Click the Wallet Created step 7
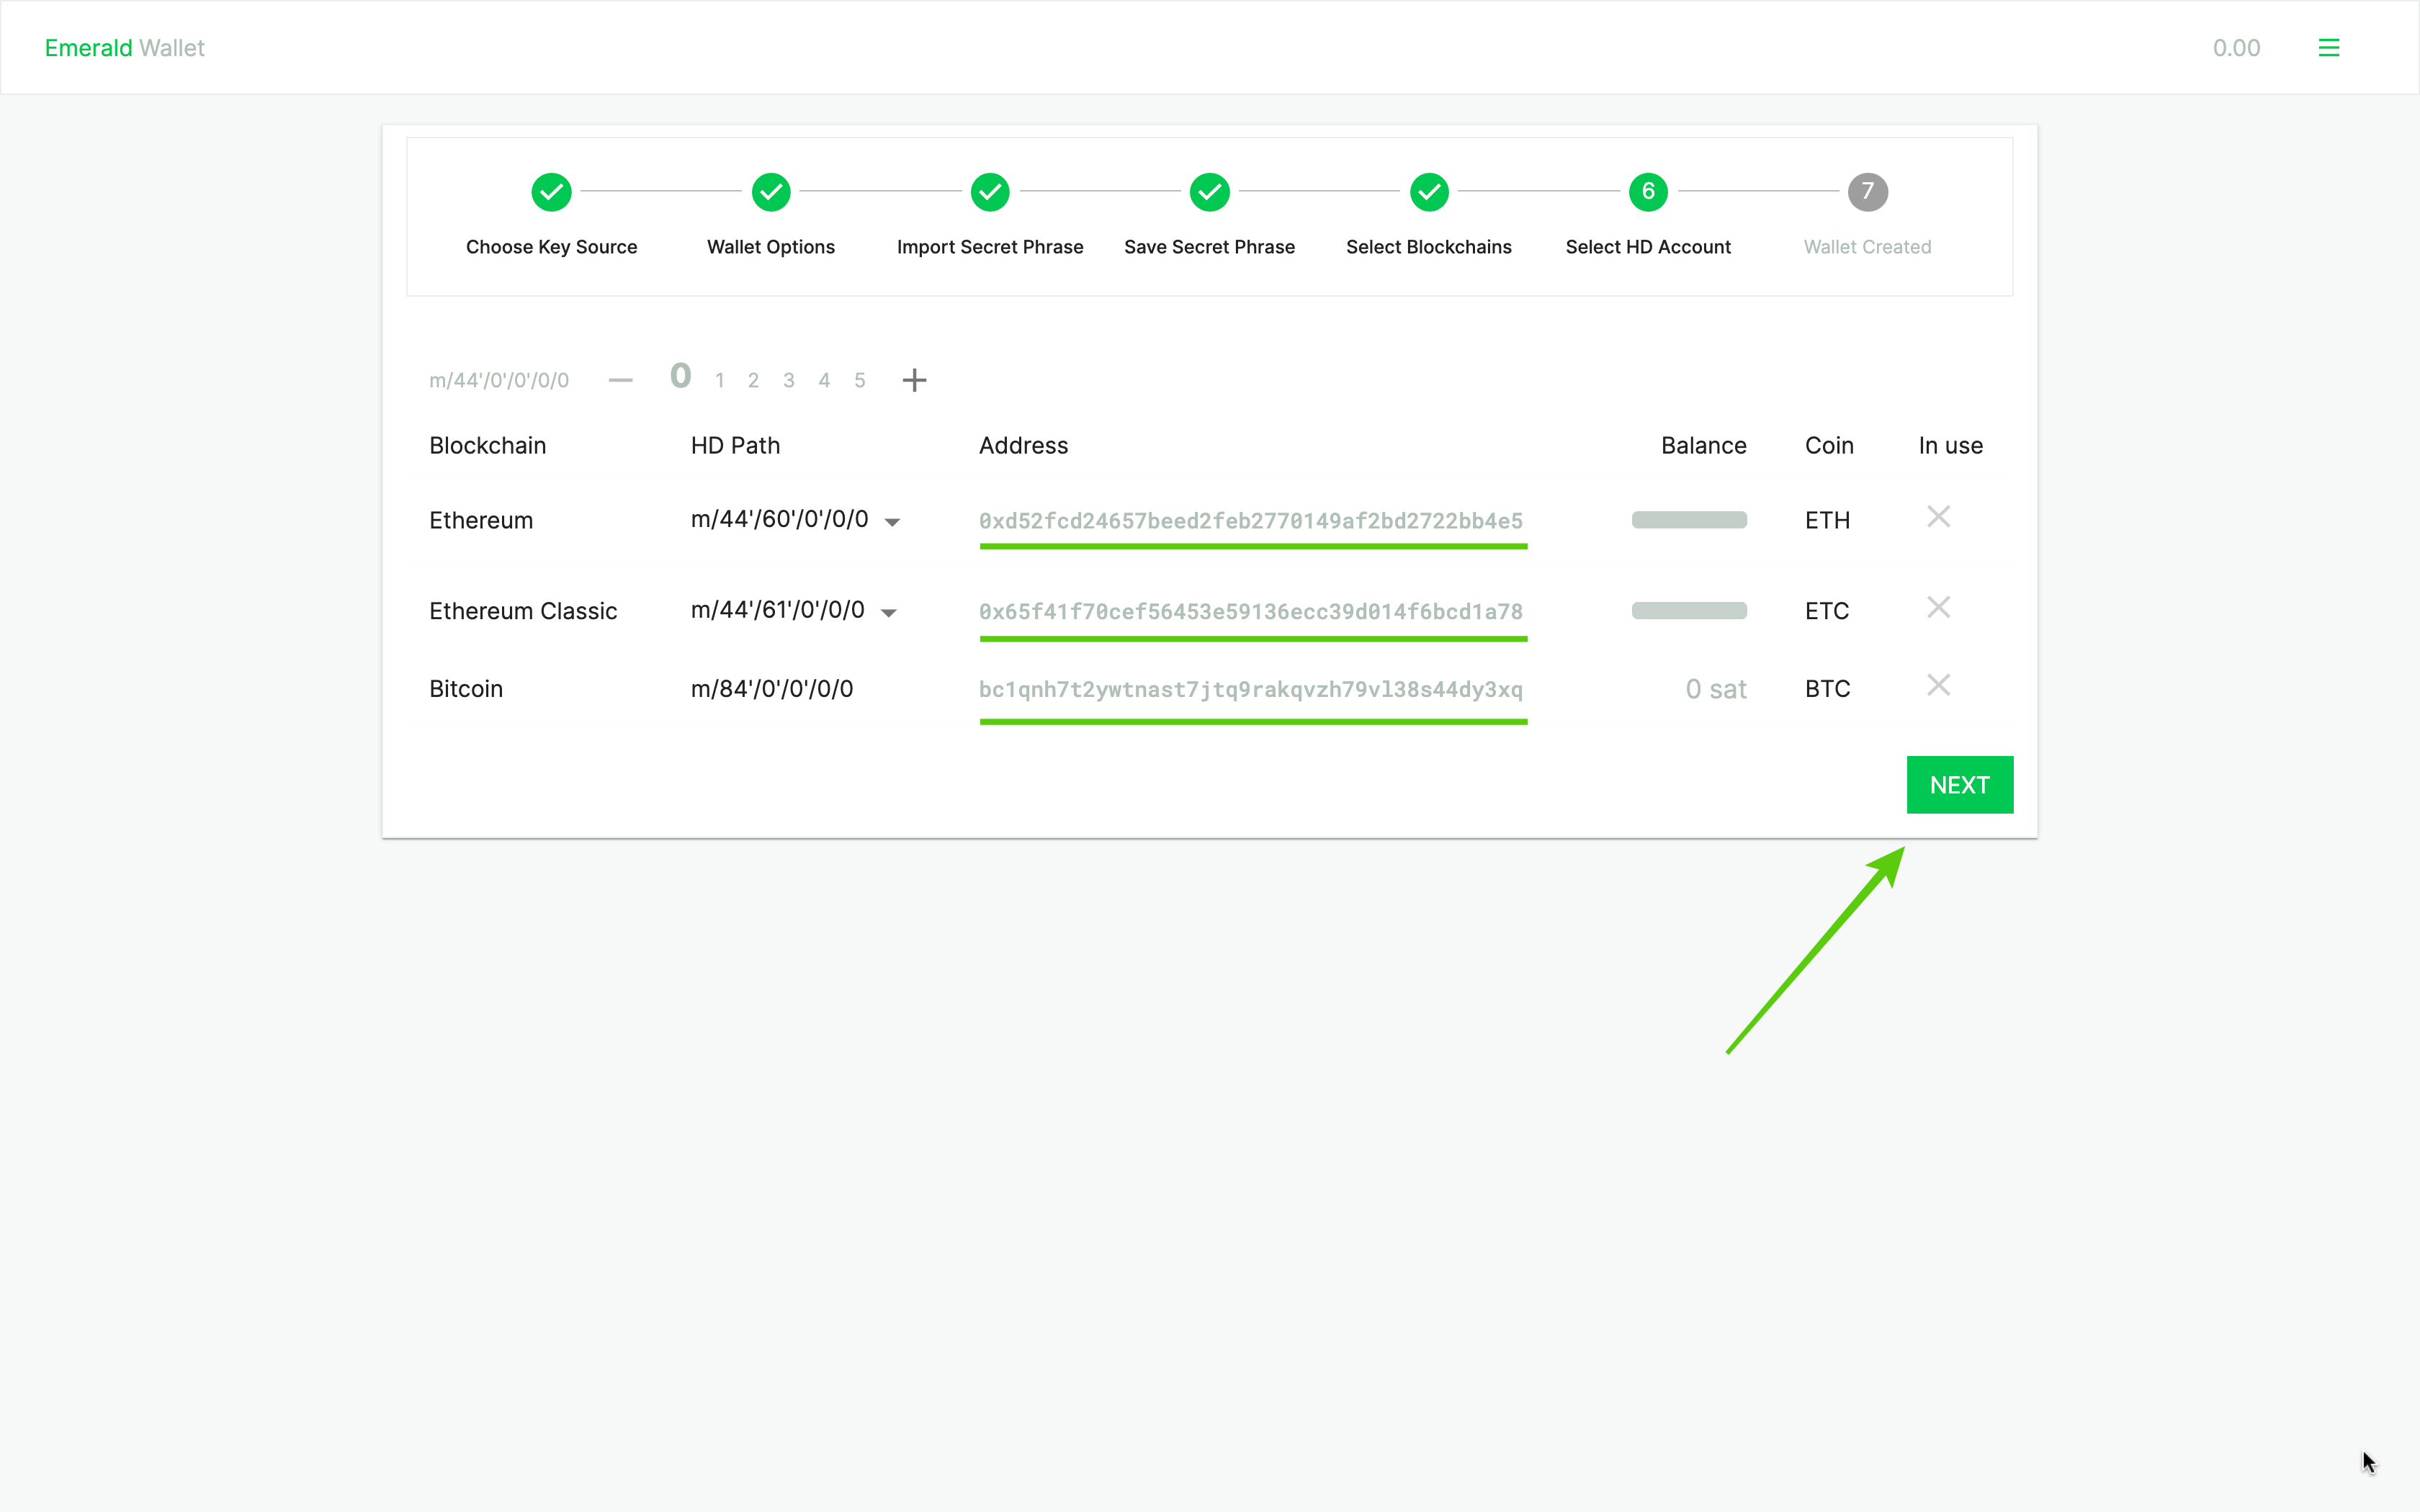 [x=1868, y=192]
